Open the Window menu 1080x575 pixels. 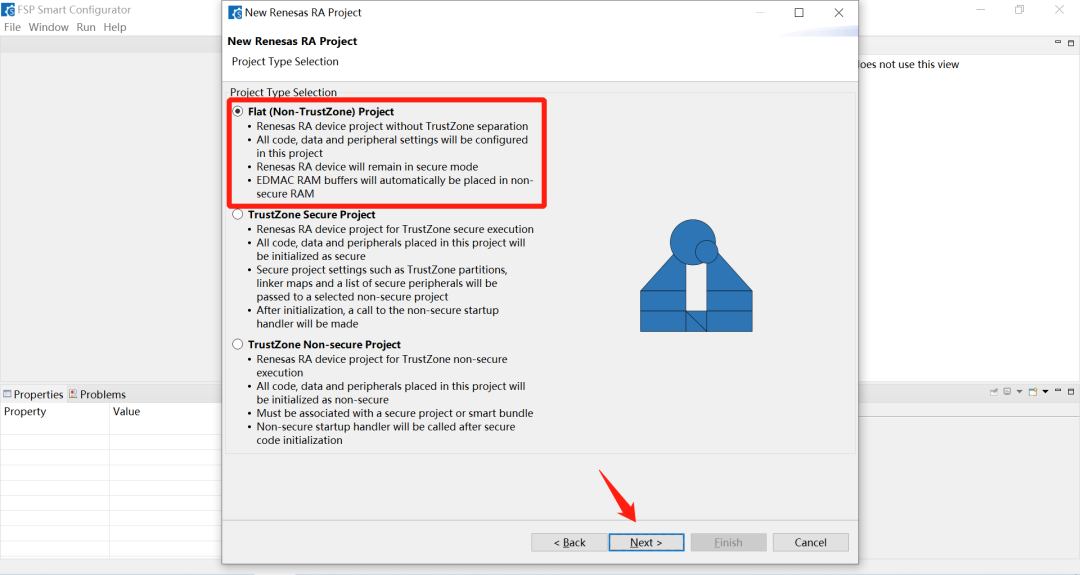tap(48, 27)
